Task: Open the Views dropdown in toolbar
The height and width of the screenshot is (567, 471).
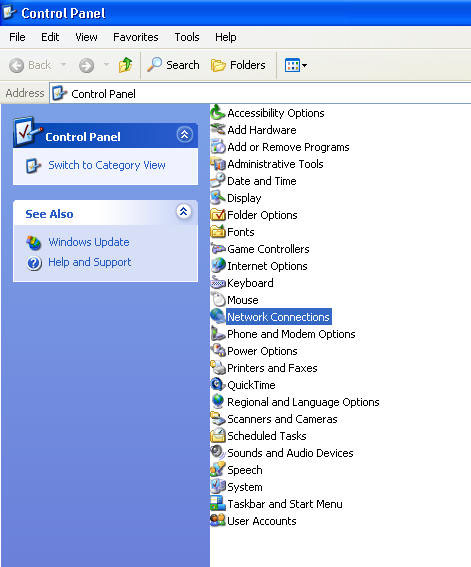Action: 296,65
